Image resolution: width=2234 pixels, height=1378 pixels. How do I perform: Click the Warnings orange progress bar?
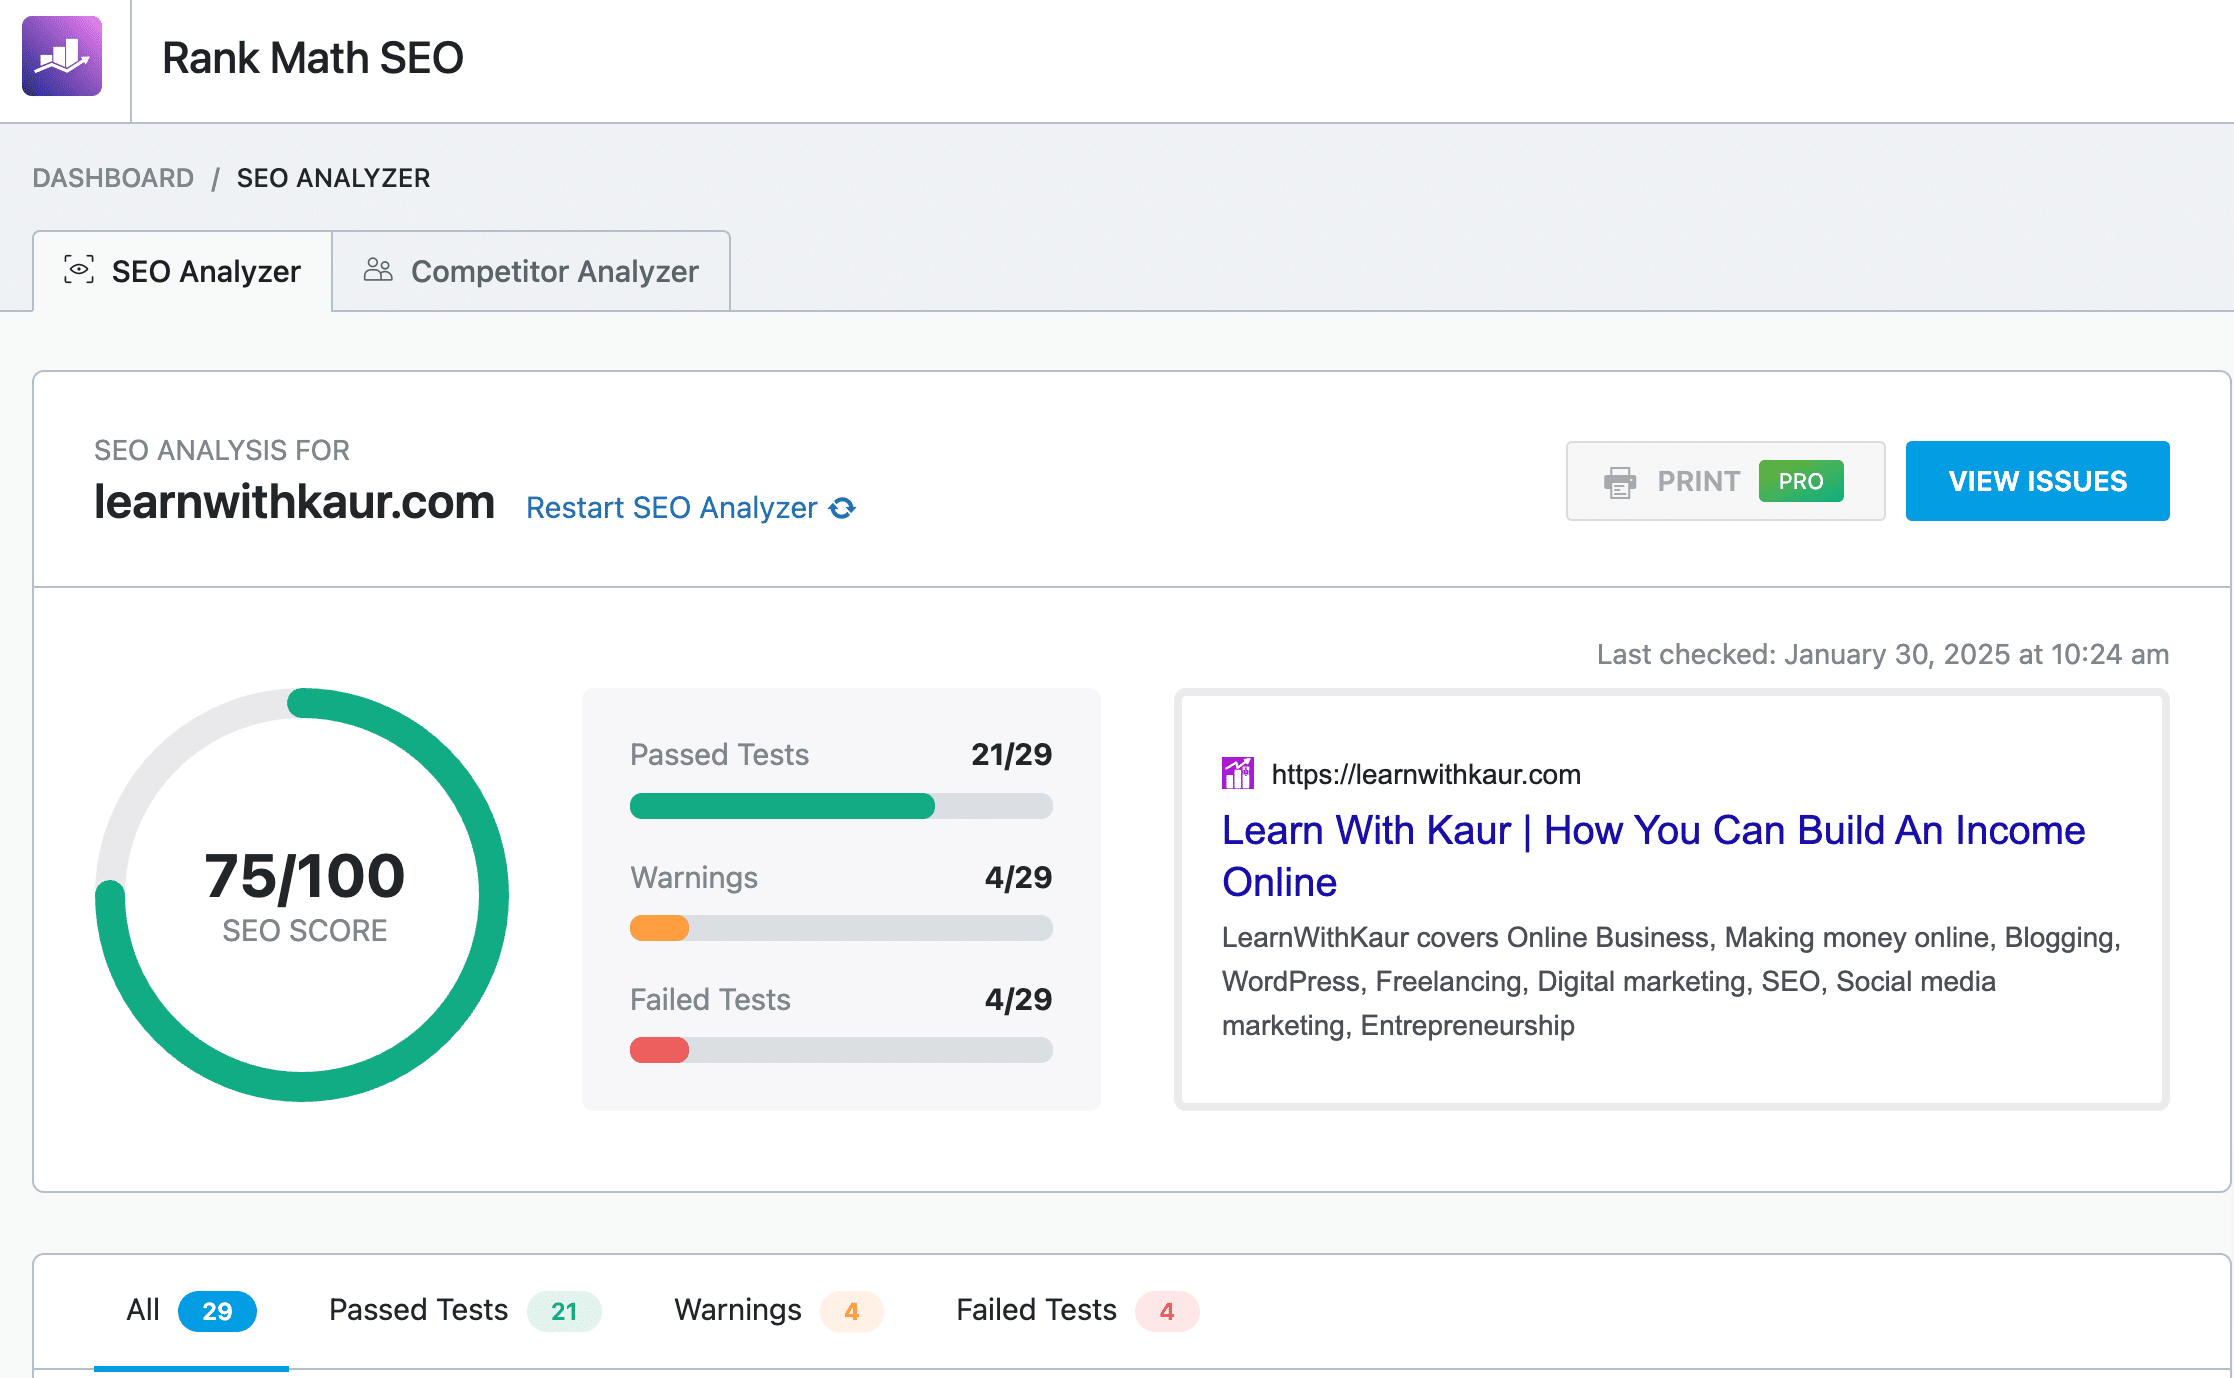point(658,928)
